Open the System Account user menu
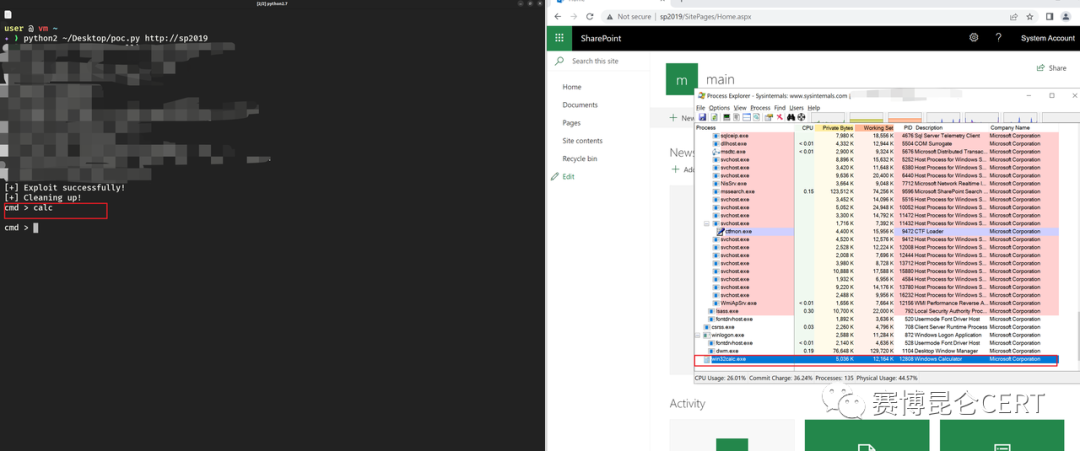Image resolution: width=1080 pixels, height=451 pixels. point(1048,38)
